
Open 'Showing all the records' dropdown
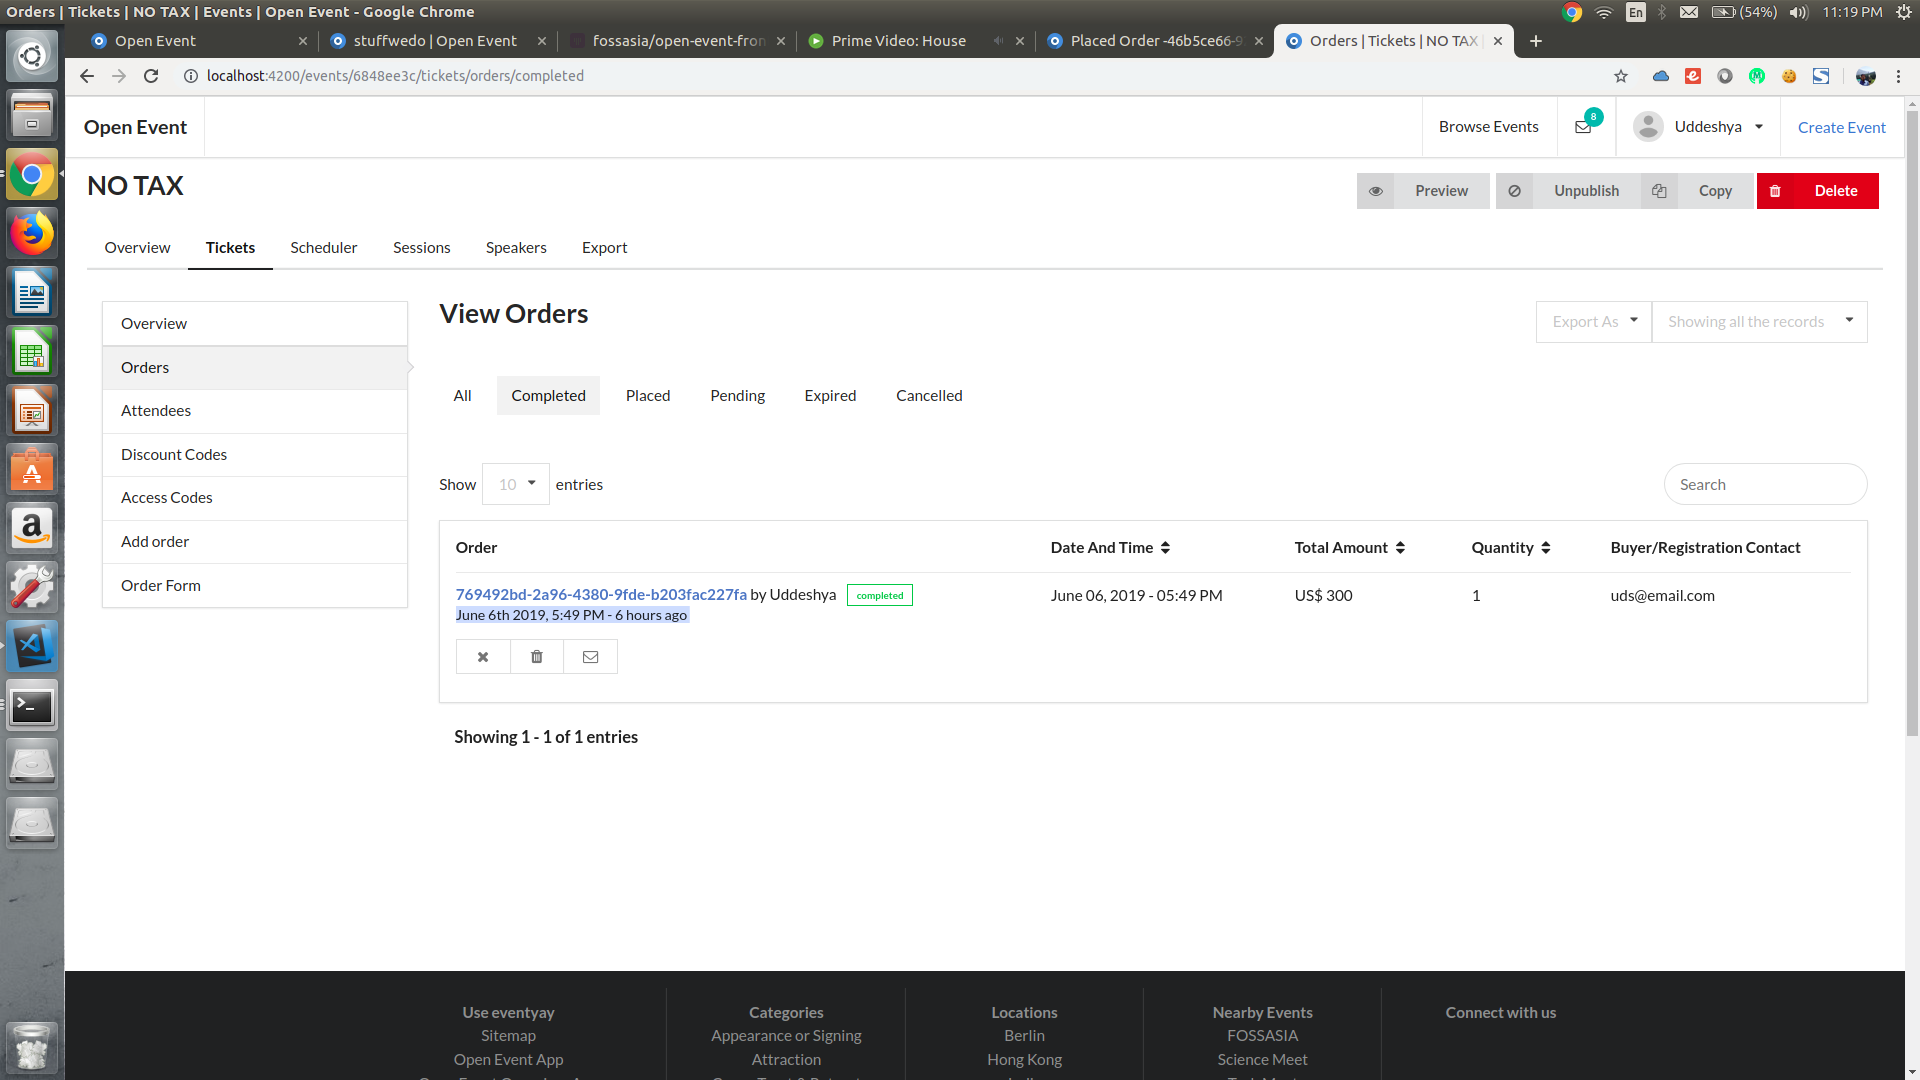[x=1760, y=322]
